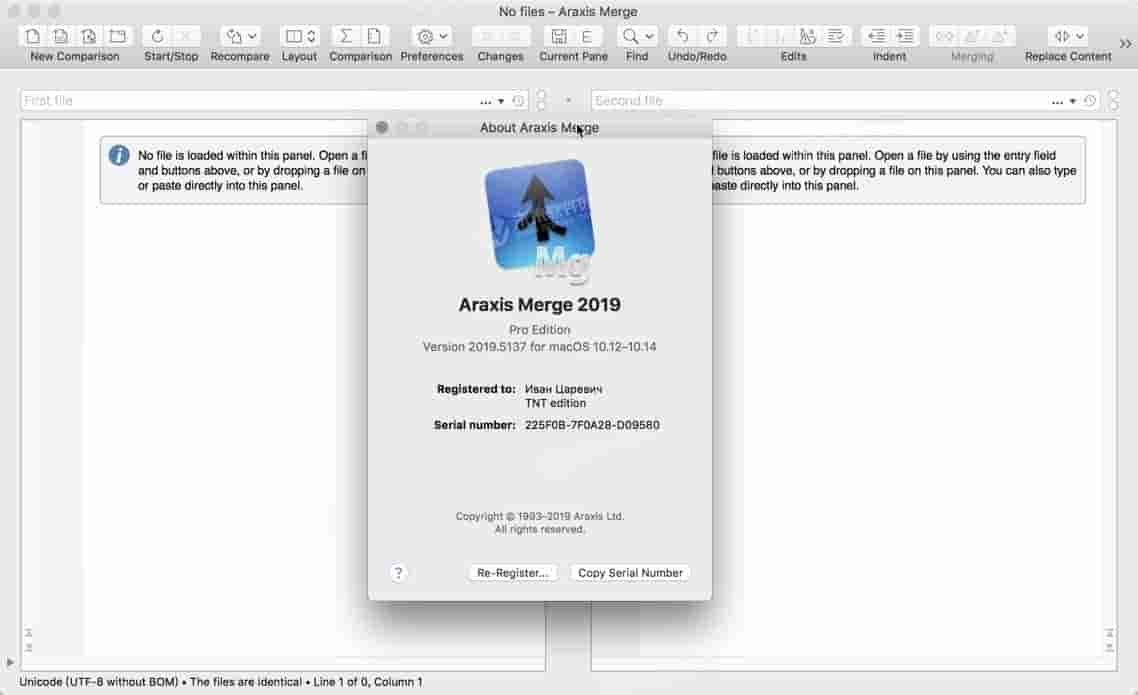Click the info icon in left pane notice

coord(119,155)
